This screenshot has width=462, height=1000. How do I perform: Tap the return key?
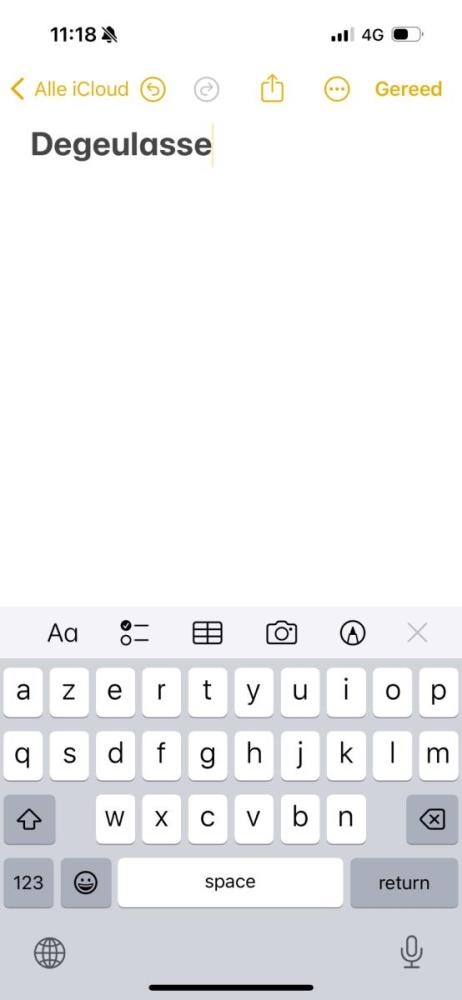point(404,883)
